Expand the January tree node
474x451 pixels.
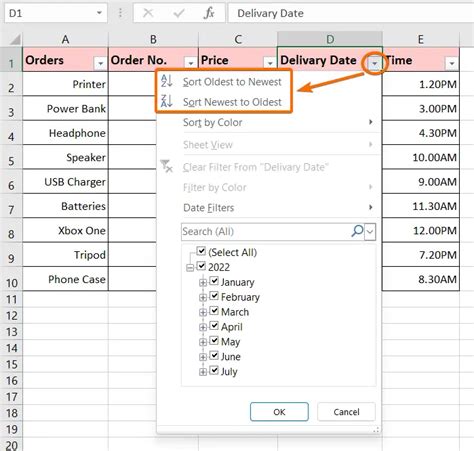[x=203, y=283]
